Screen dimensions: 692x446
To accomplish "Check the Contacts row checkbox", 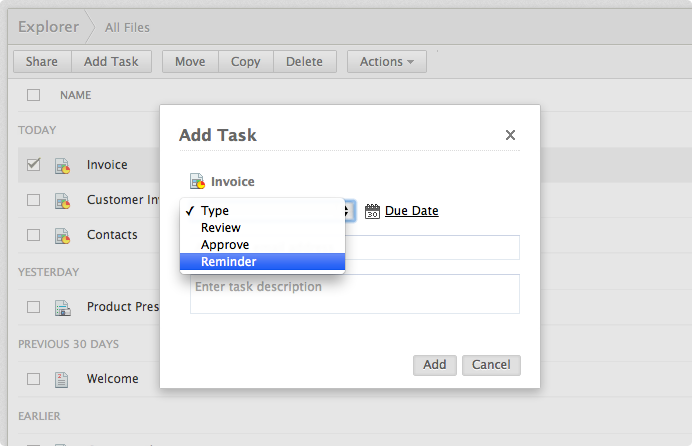I will pyautogui.click(x=34, y=235).
